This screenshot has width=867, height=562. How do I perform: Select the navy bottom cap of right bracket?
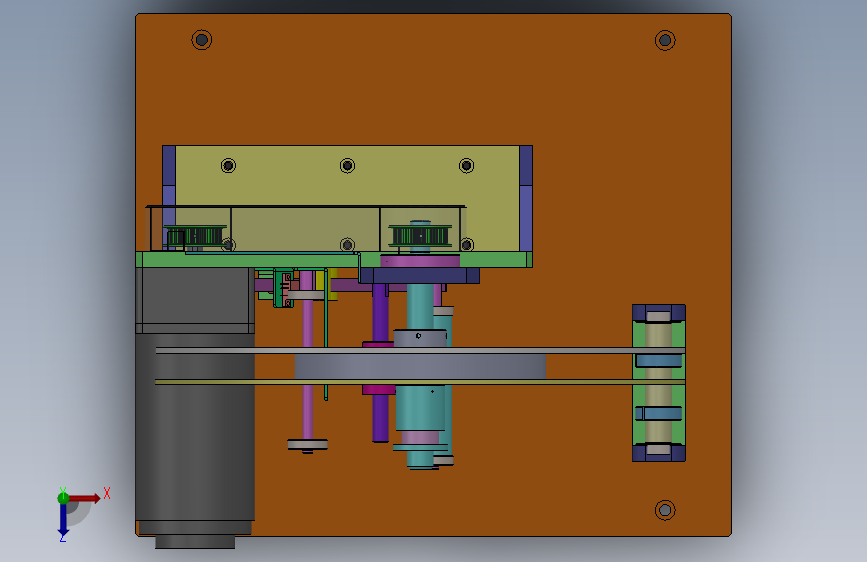tap(659, 452)
